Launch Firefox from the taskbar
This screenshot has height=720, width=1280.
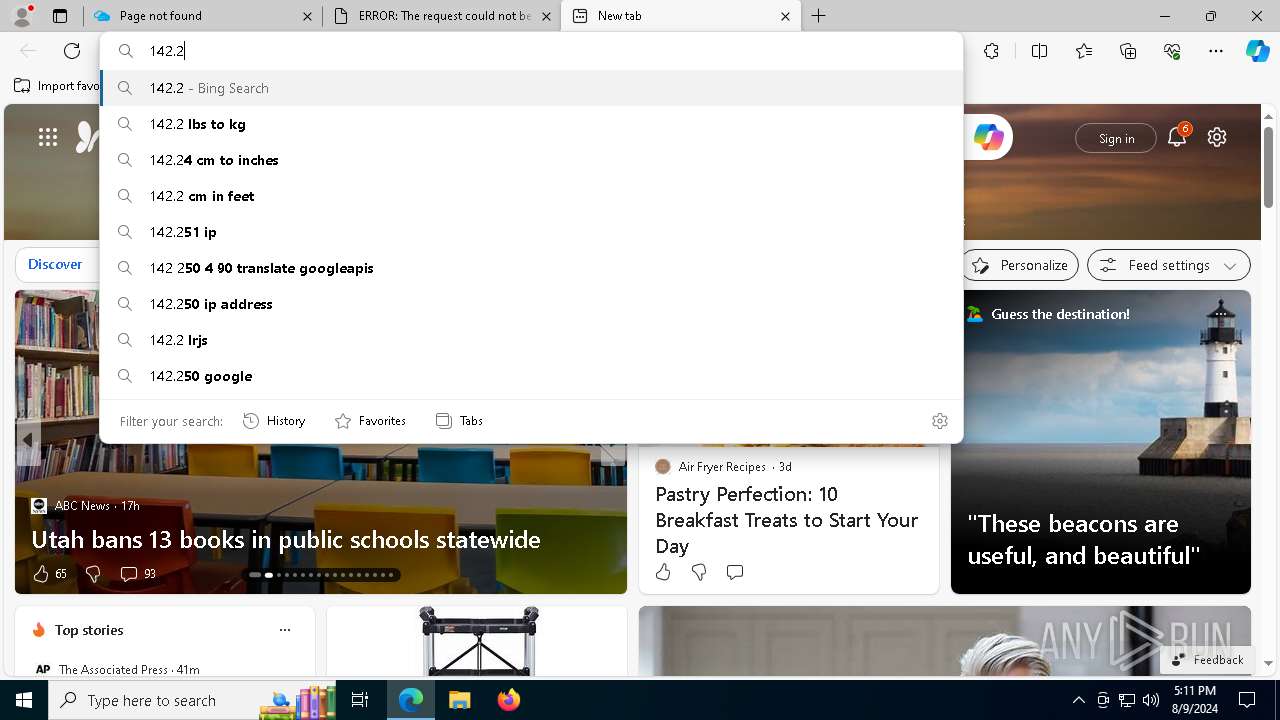[x=508, y=700]
